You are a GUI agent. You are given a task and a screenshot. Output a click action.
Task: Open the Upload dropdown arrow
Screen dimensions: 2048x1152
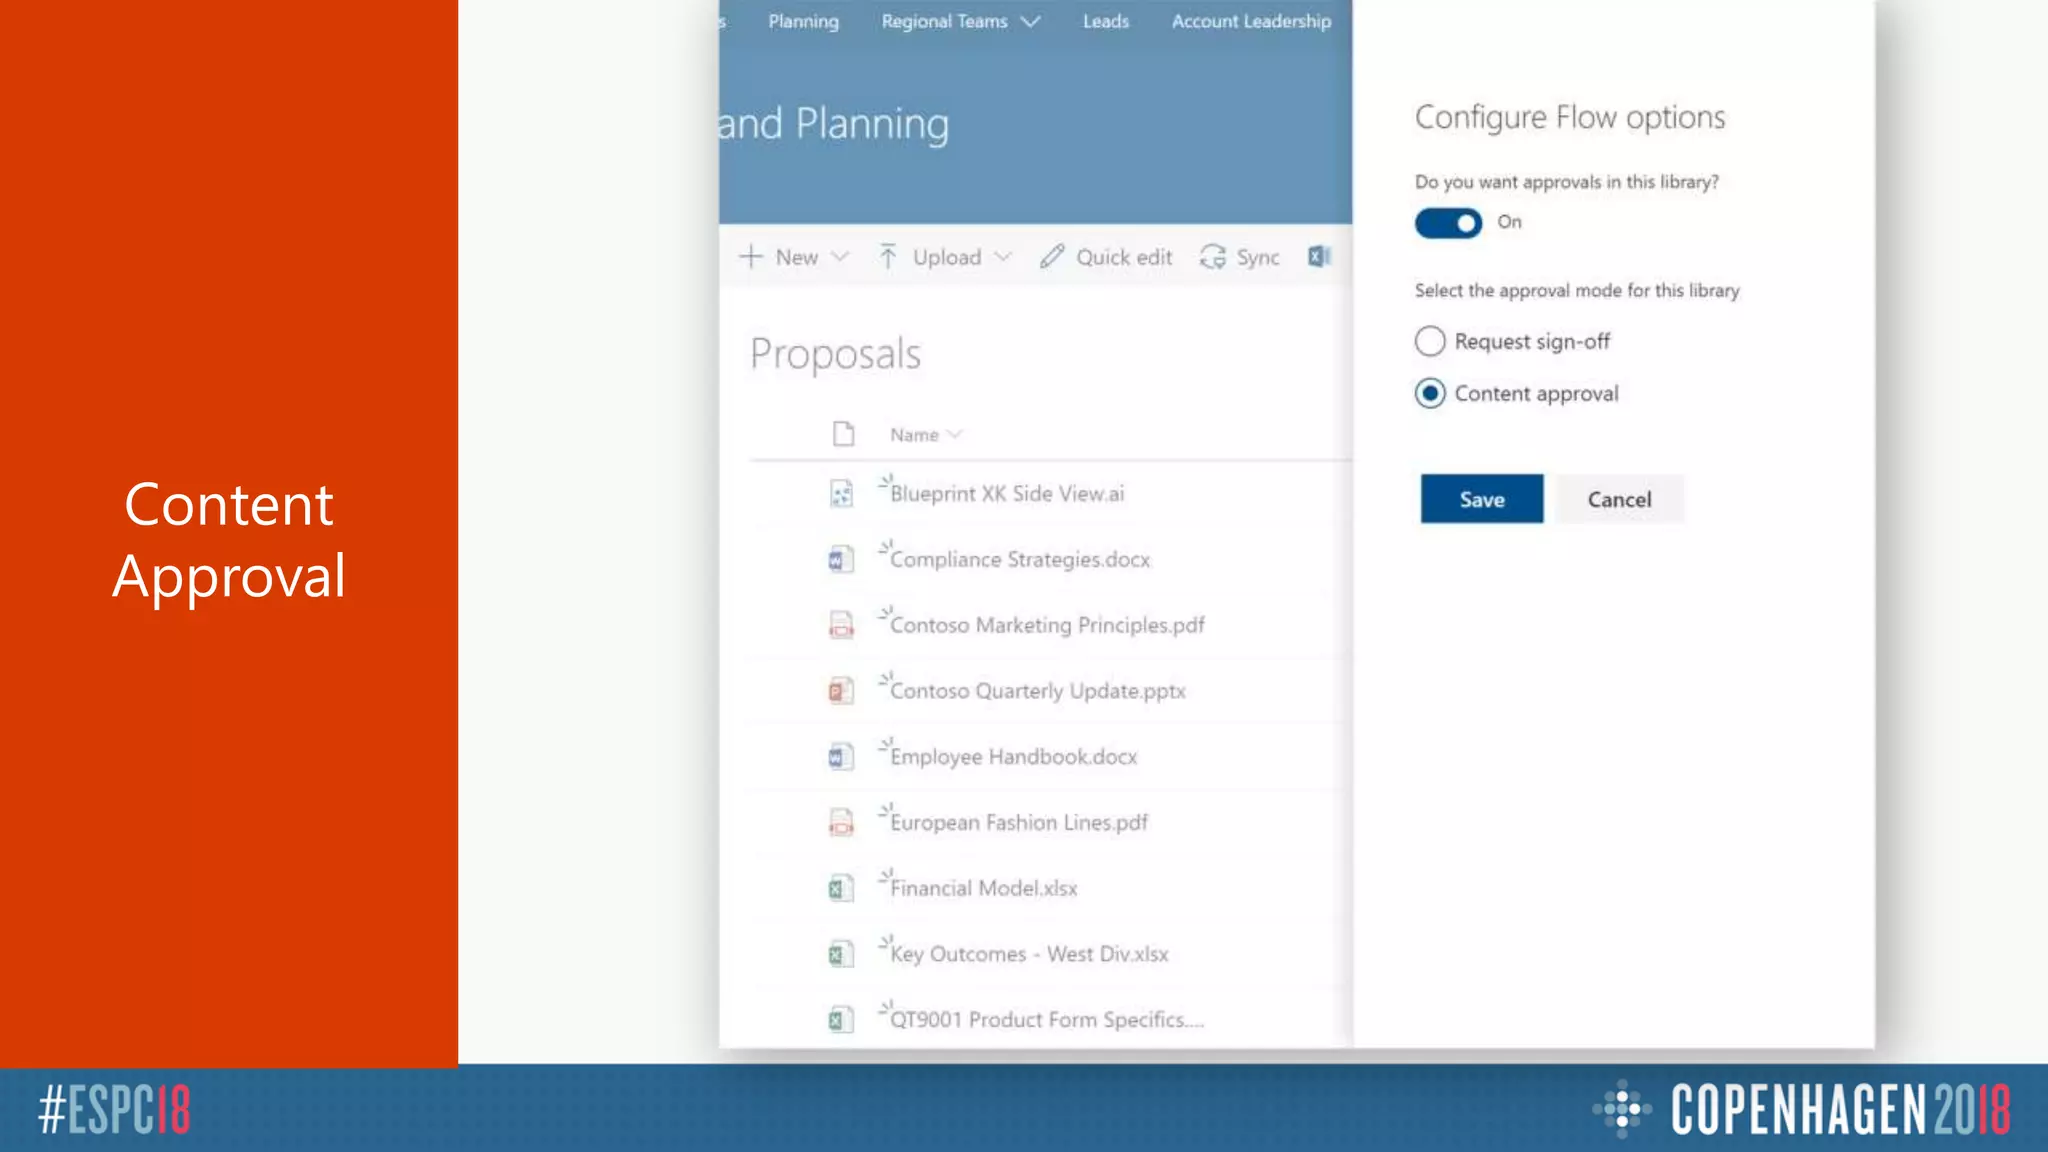(1003, 257)
